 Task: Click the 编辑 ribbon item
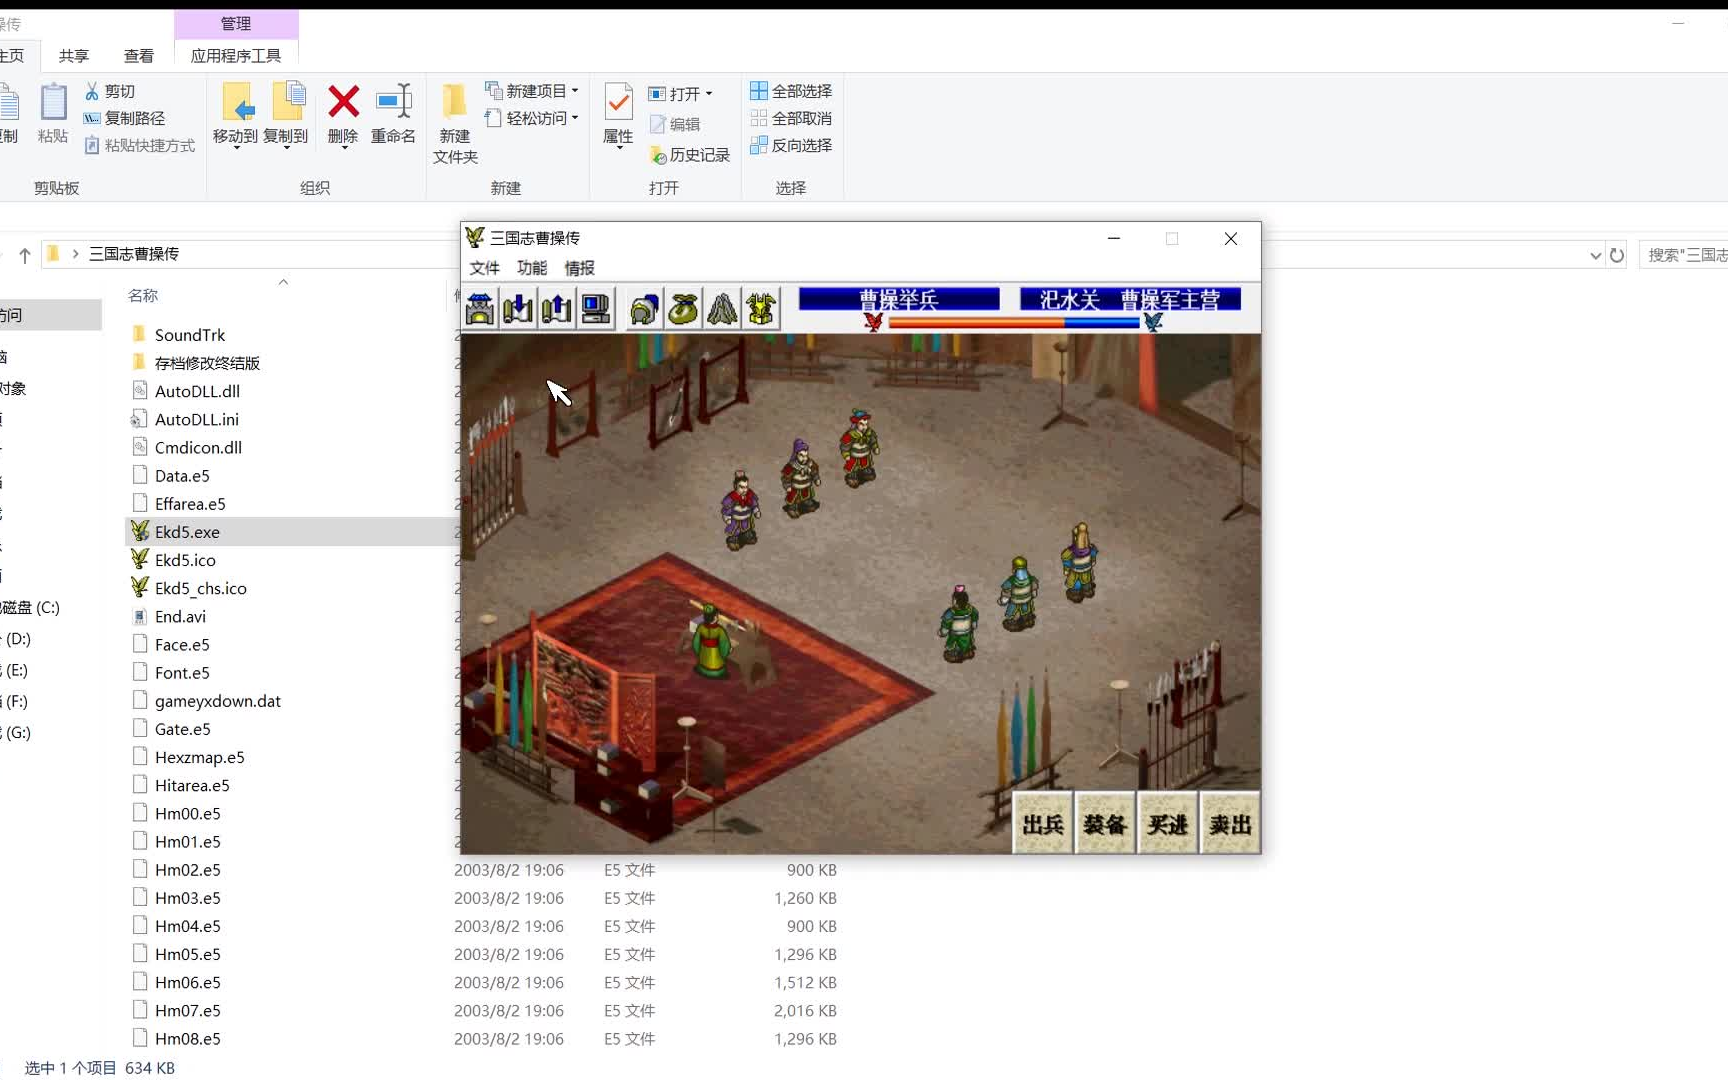click(x=675, y=124)
